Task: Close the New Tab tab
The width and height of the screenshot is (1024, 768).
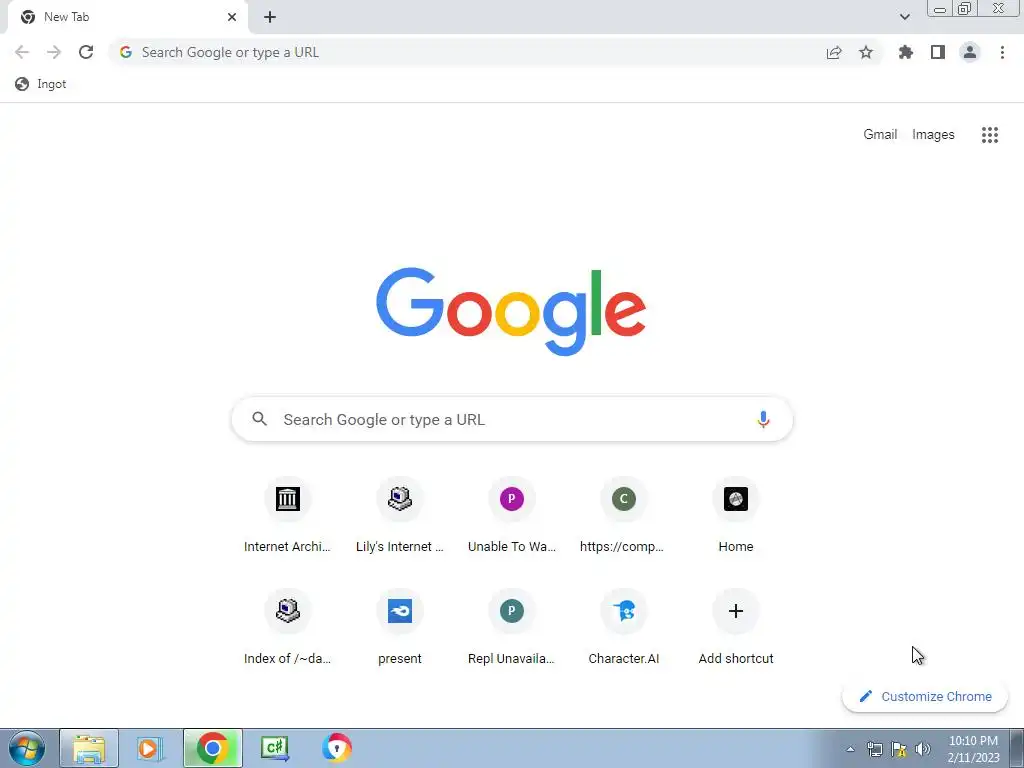Action: click(x=232, y=17)
